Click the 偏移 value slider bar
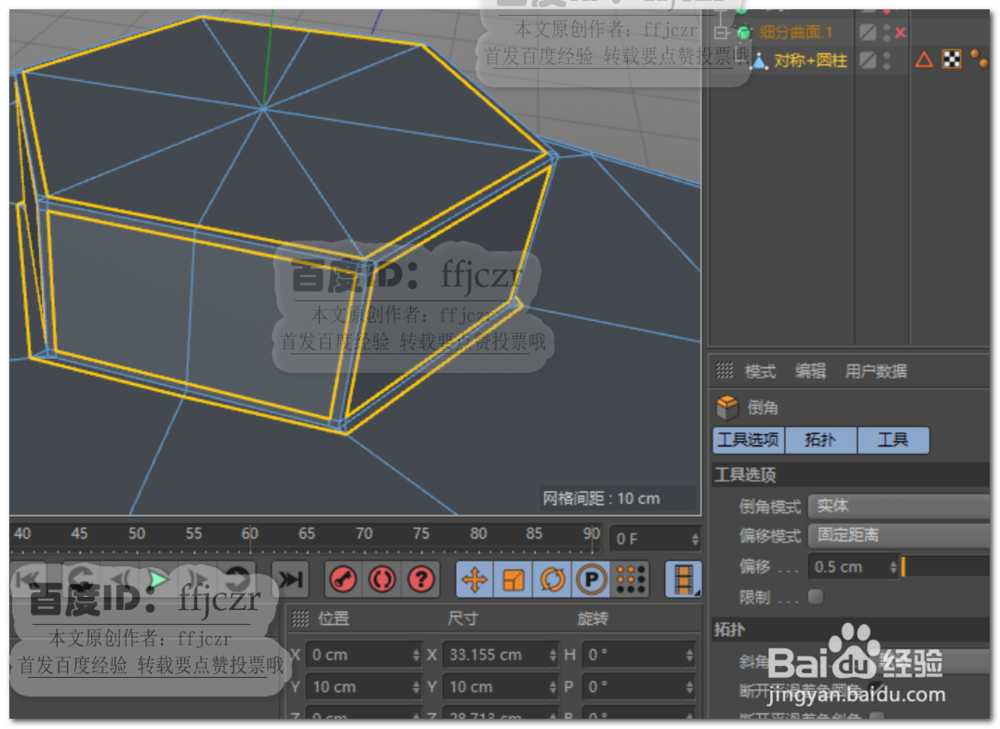 (945, 566)
